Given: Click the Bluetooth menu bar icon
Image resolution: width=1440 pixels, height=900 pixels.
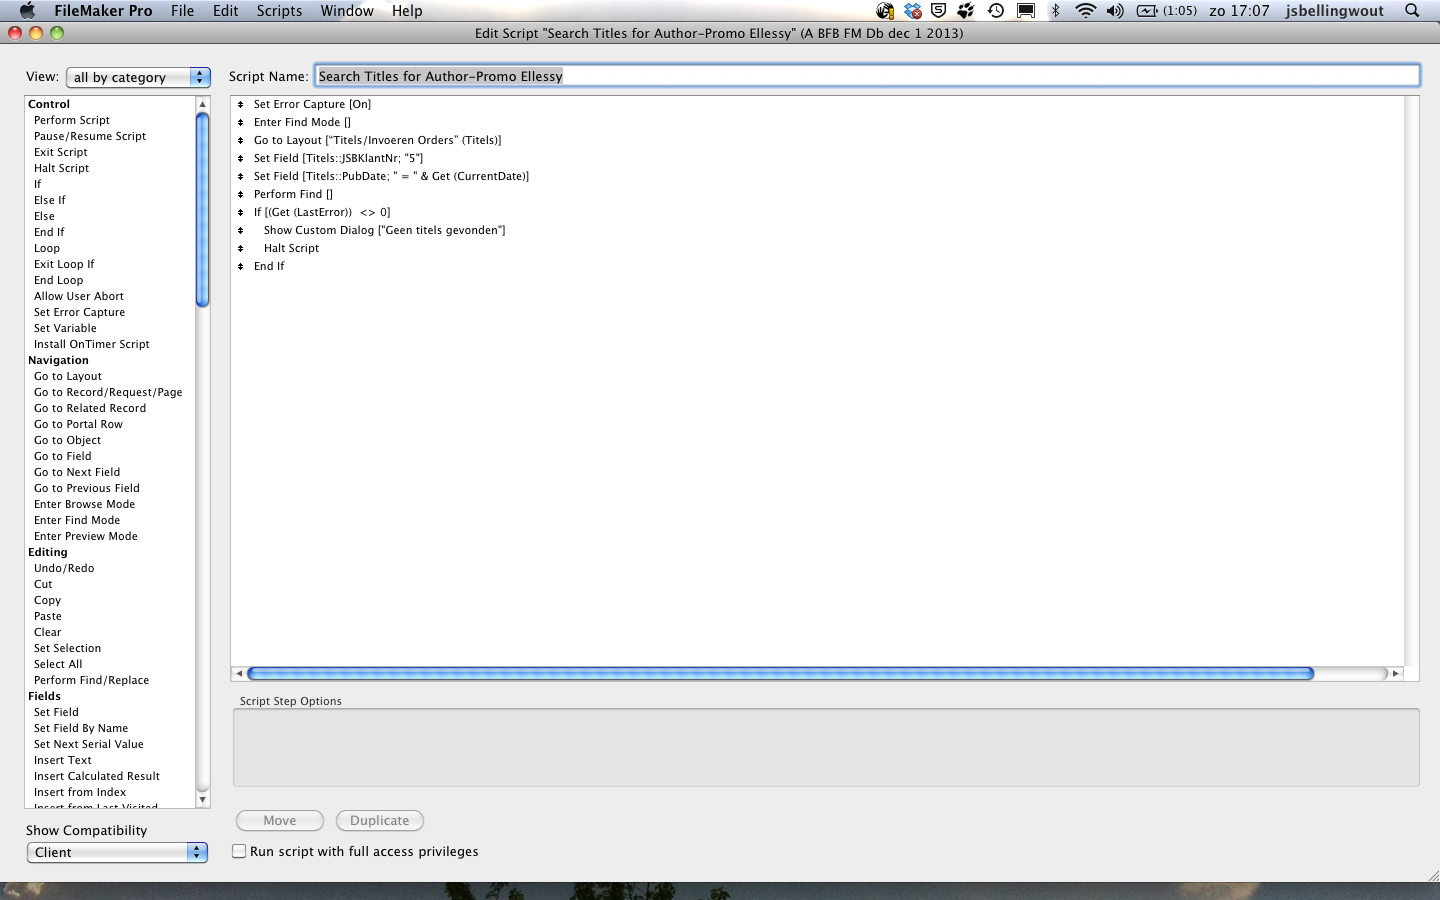Looking at the screenshot, I should point(1055,10).
